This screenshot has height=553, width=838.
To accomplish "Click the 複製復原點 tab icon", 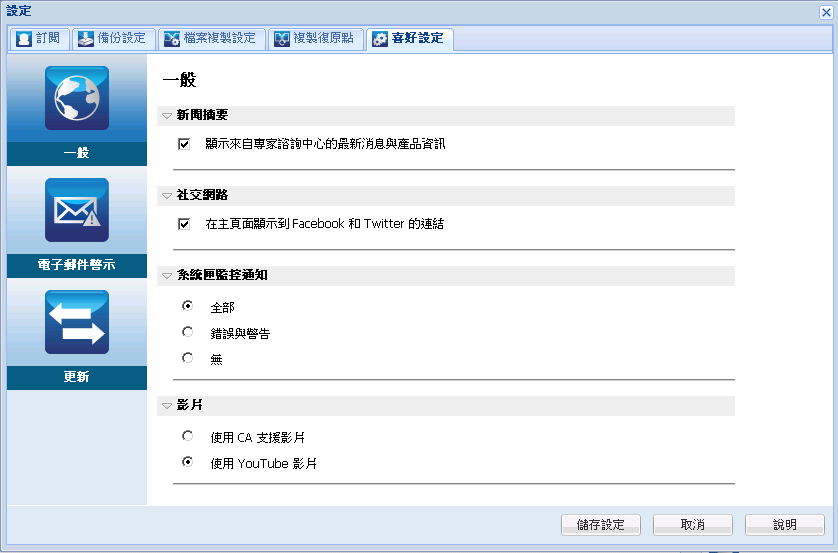I will pos(282,38).
